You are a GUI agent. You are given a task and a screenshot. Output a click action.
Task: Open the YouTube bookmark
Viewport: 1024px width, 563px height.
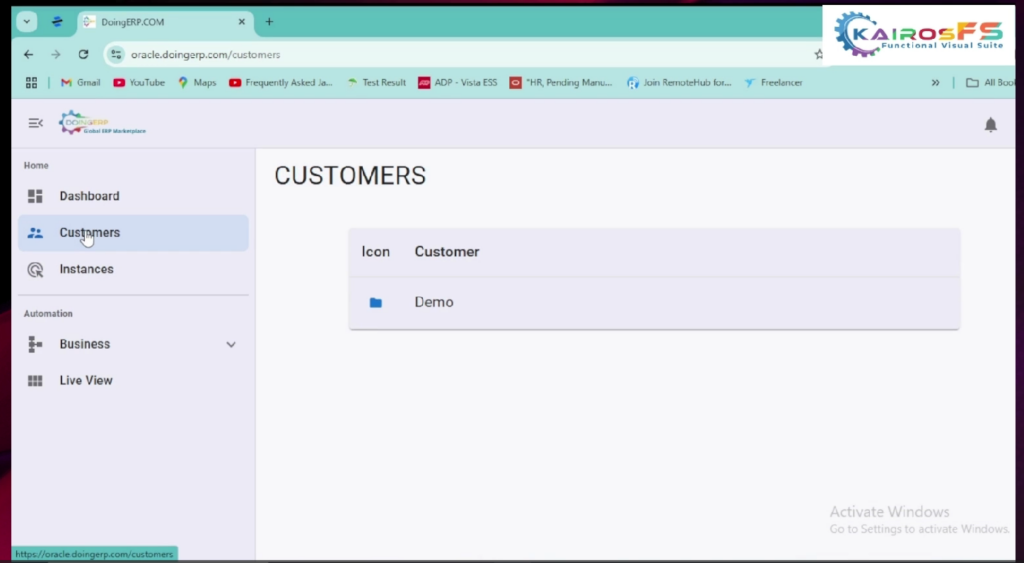pos(138,82)
